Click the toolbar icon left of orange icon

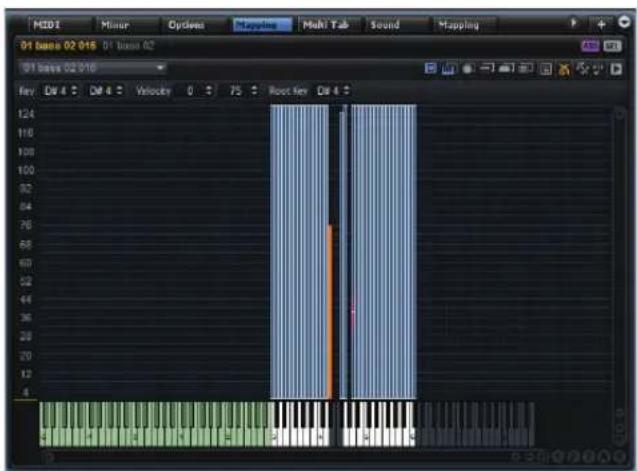pyautogui.click(x=546, y=69)
